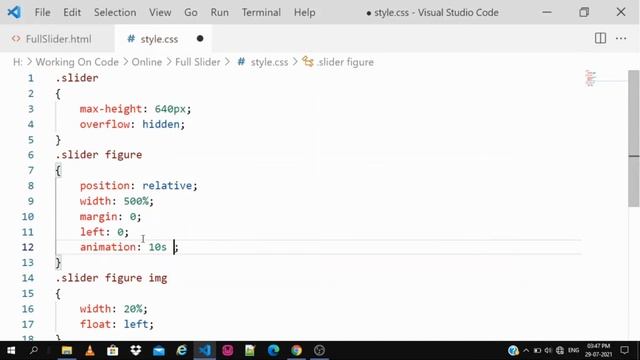The width and height of the screenshot is (640, 360).
Task: Click the .slider figure selector text
Action: pyautogui.click(x=99, y=155)
